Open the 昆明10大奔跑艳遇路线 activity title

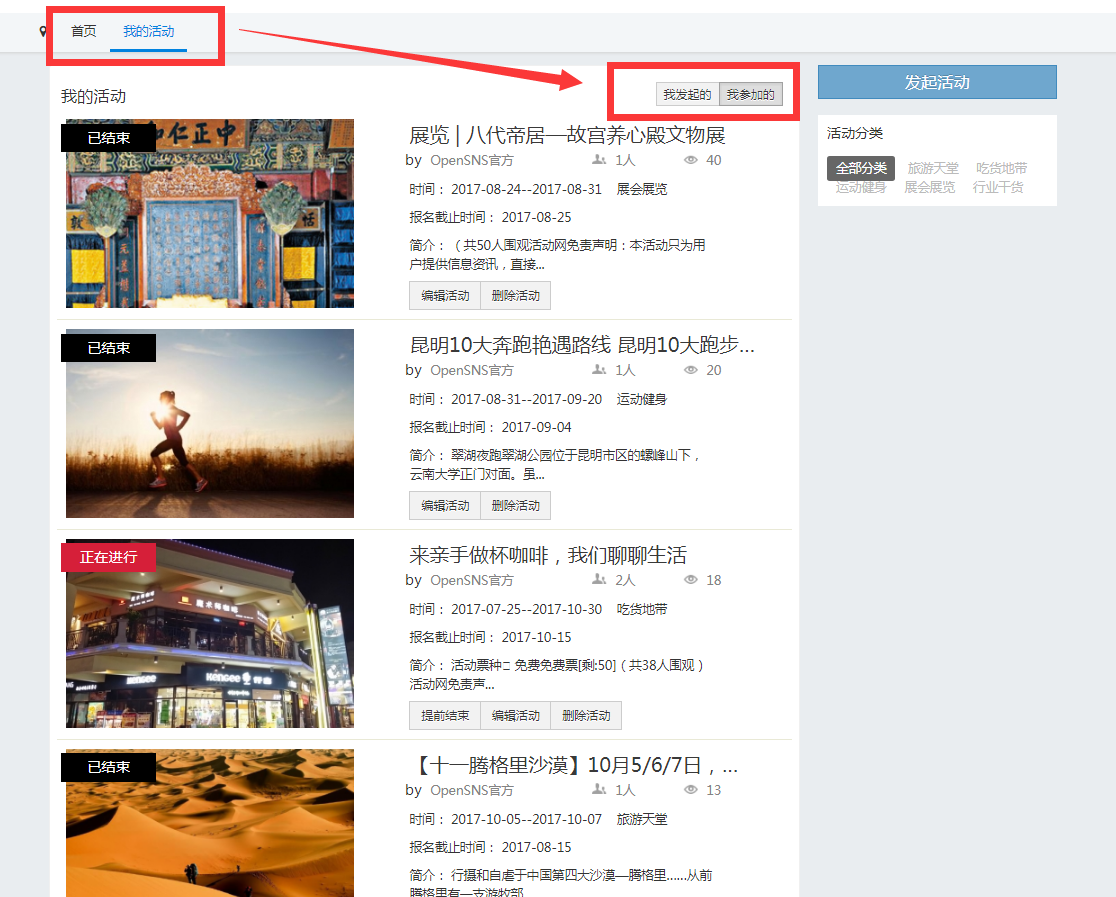[x=581, y=345]
